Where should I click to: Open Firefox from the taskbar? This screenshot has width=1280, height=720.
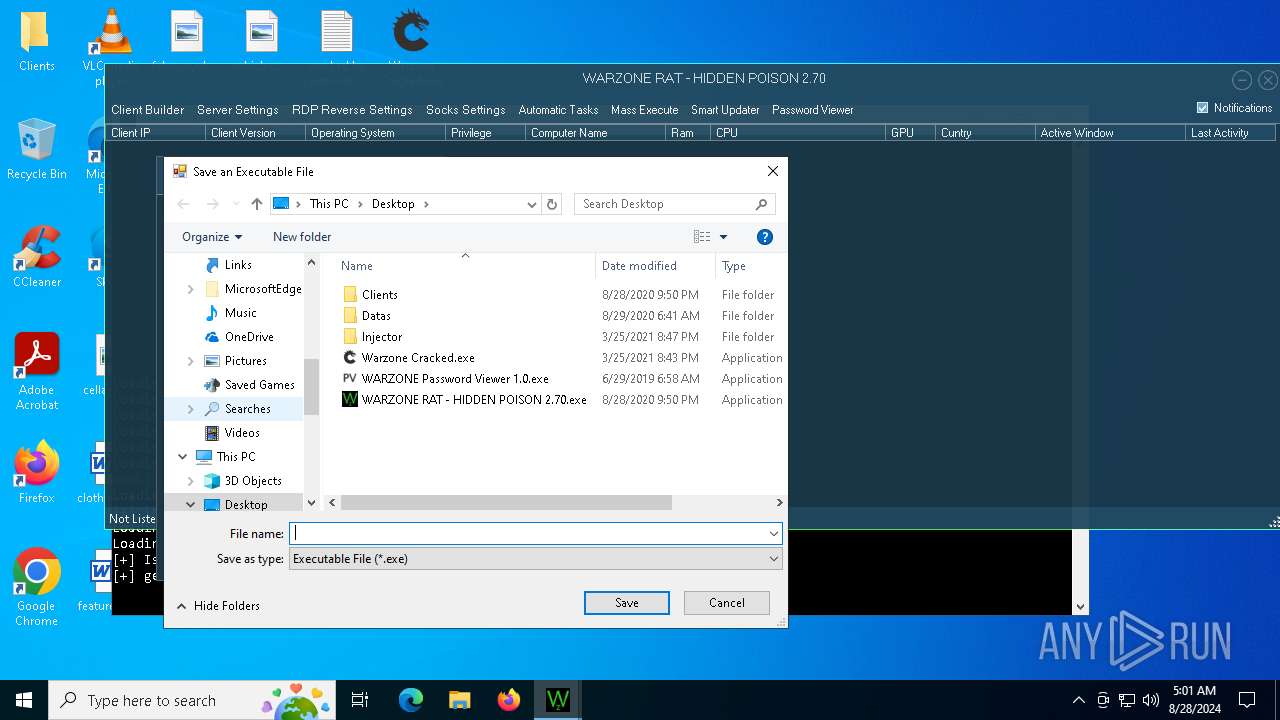point(508,700)
